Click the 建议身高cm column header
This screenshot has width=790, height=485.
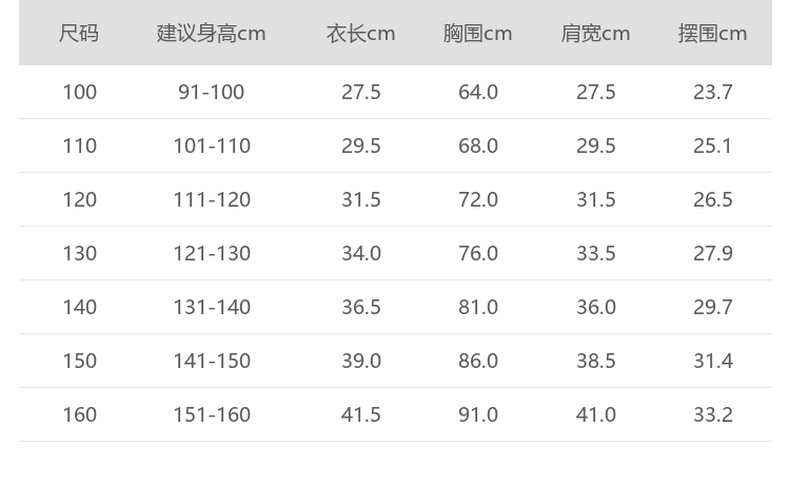(x=211, y=33)
